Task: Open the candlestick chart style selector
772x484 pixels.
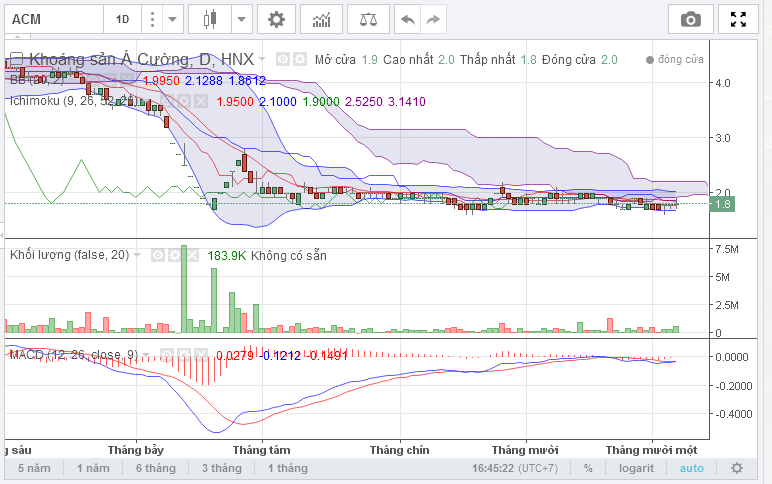Action: (x=210, y=20)
